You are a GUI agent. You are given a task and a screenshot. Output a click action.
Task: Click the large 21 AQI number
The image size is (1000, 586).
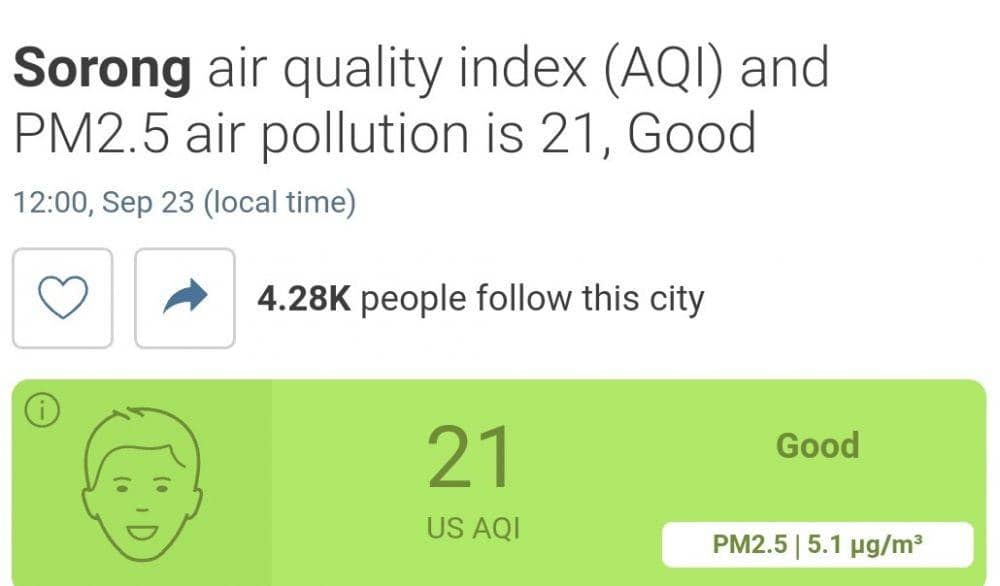tap(470, 460)
